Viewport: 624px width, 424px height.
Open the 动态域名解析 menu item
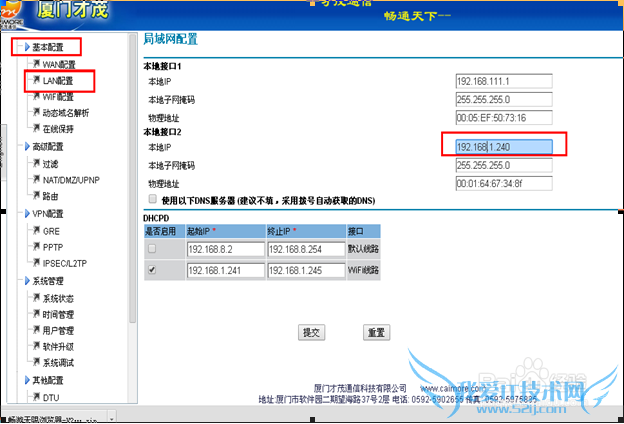click(66, 113)
